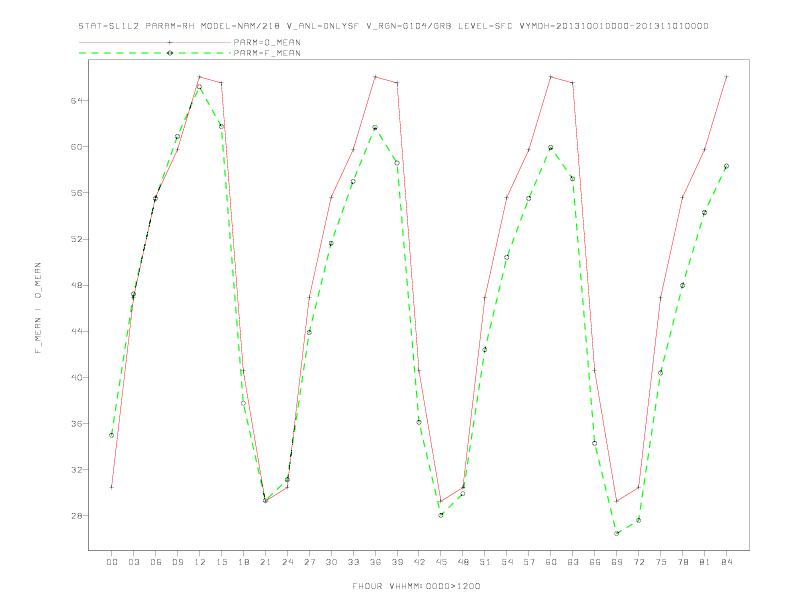The width and height of the screenshot is (792, 612).
Task: Click forecast hour 78 on the horizontal axis
Action: pos(683,562)
